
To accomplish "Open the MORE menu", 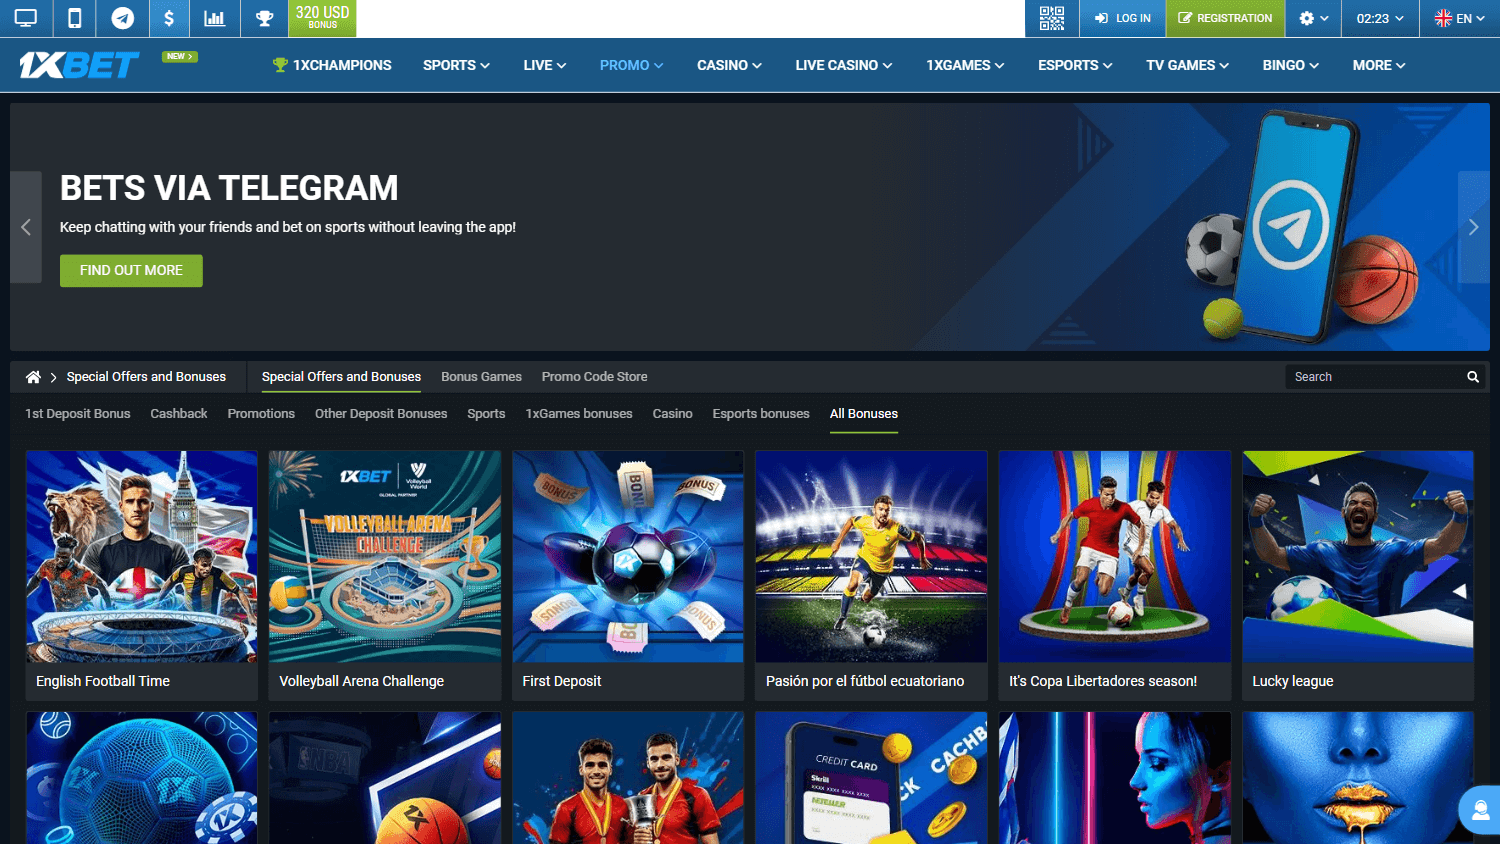I will (1379, 65).
